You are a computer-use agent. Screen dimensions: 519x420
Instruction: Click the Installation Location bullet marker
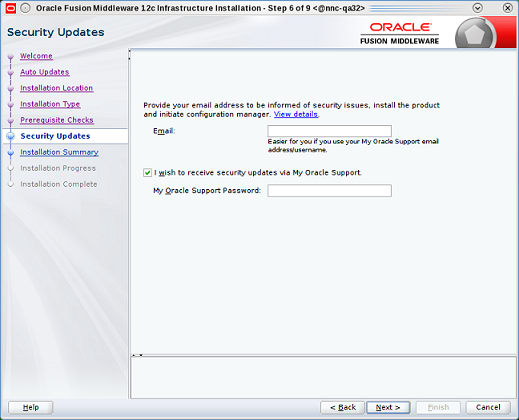tap(11, 88)
